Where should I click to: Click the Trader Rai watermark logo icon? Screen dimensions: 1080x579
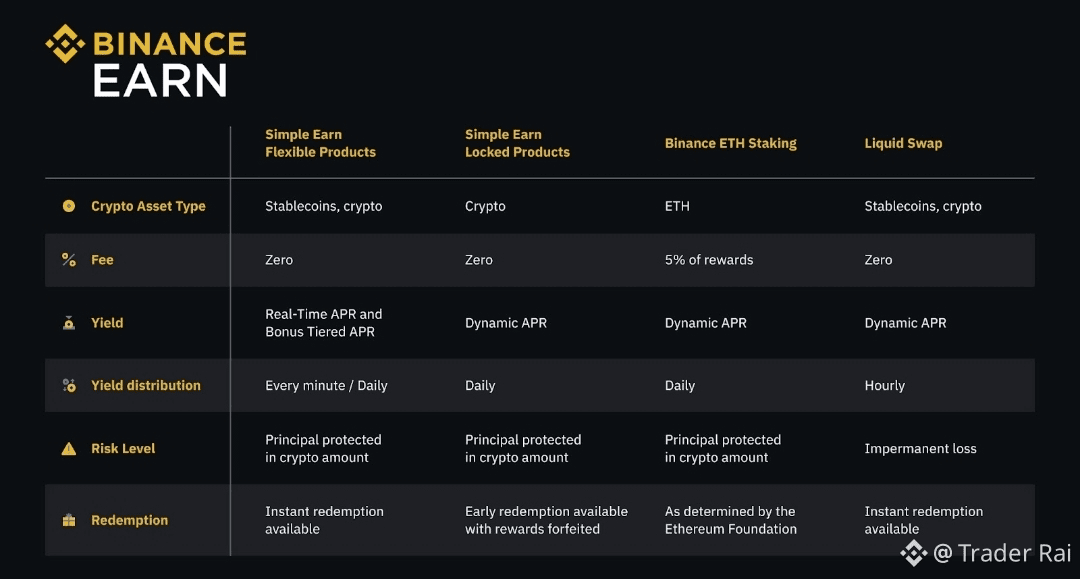(914, 552)
